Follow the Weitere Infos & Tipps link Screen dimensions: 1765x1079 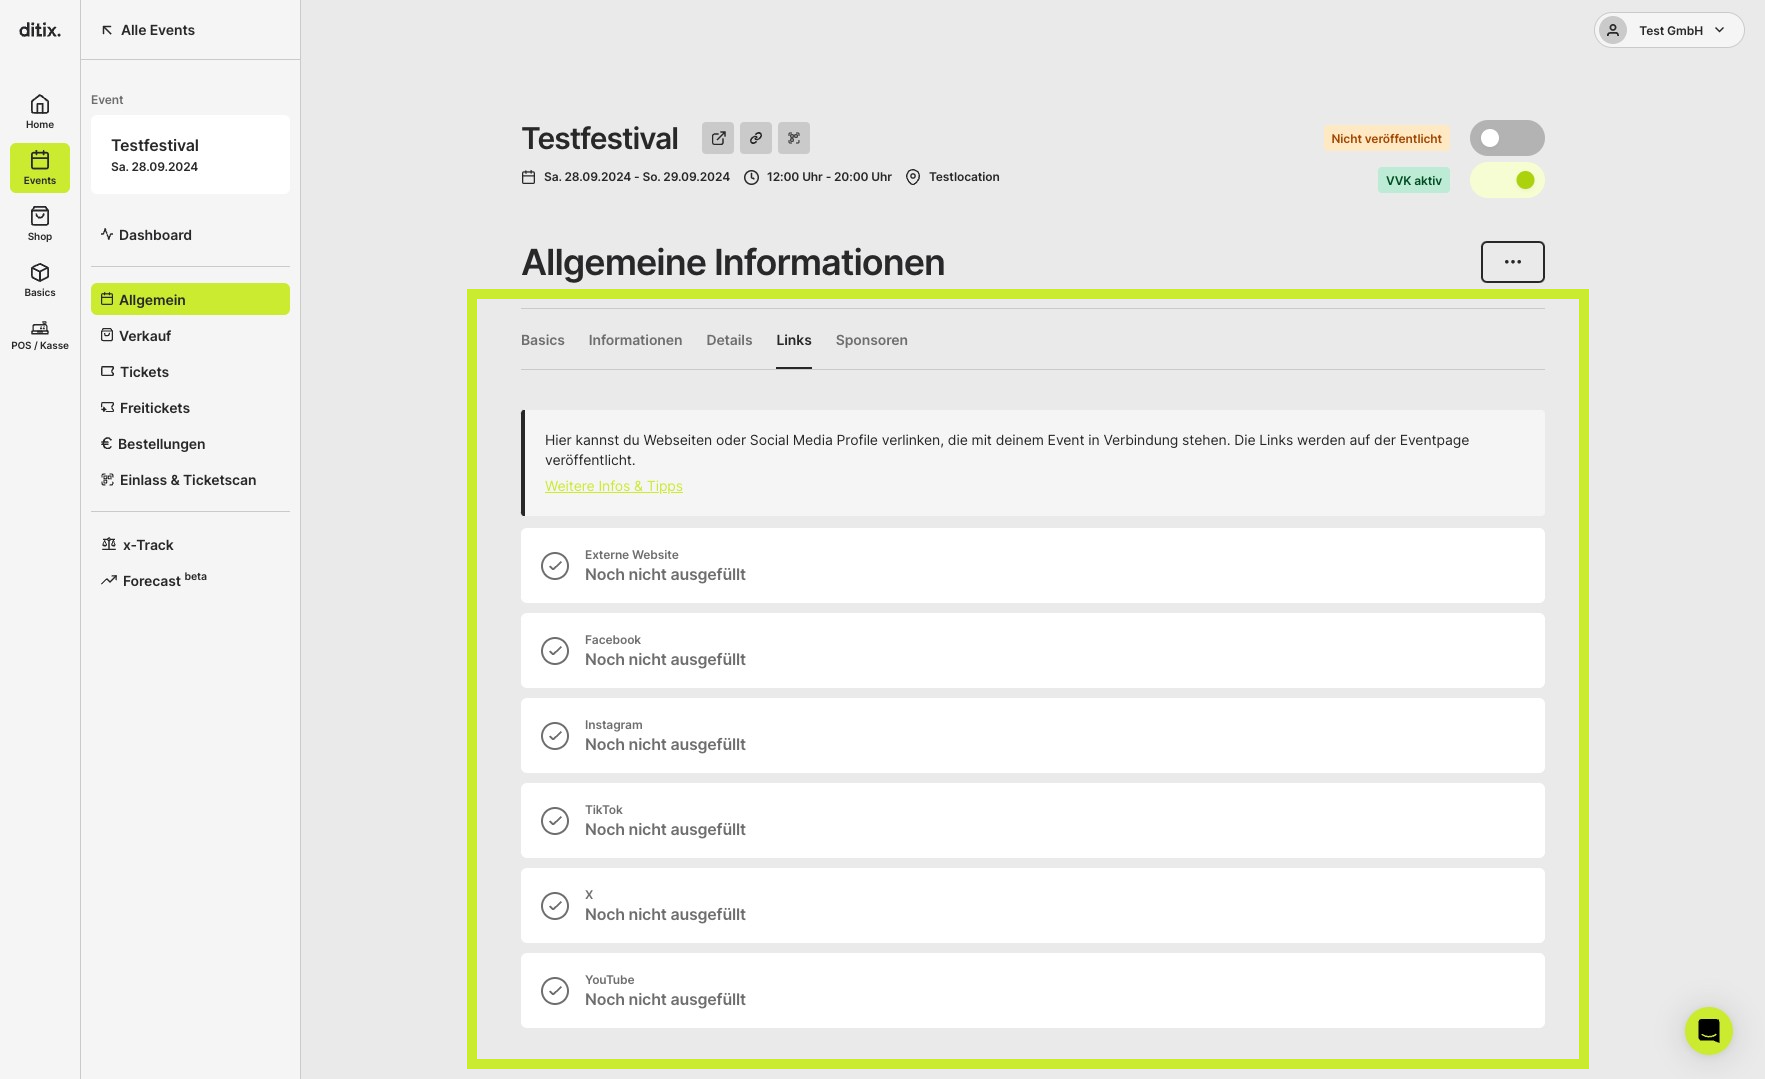point(614,486)
